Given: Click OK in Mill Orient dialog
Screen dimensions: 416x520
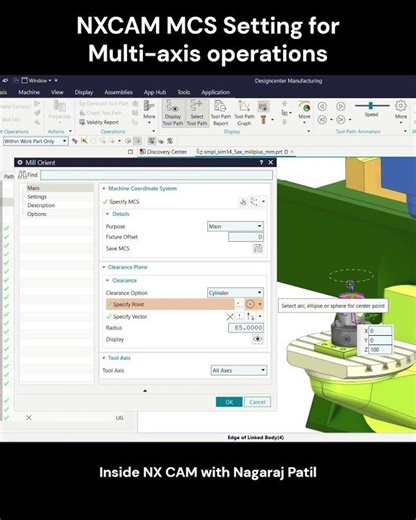Looking at the screenshot, I should click(229, 402).
